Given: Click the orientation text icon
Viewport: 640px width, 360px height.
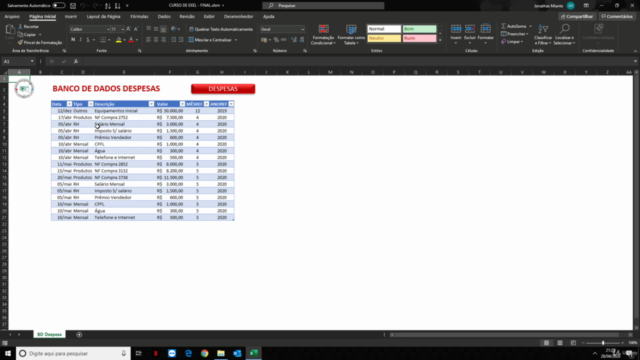Looking at the screenshot, I should [x=174, y=29].
